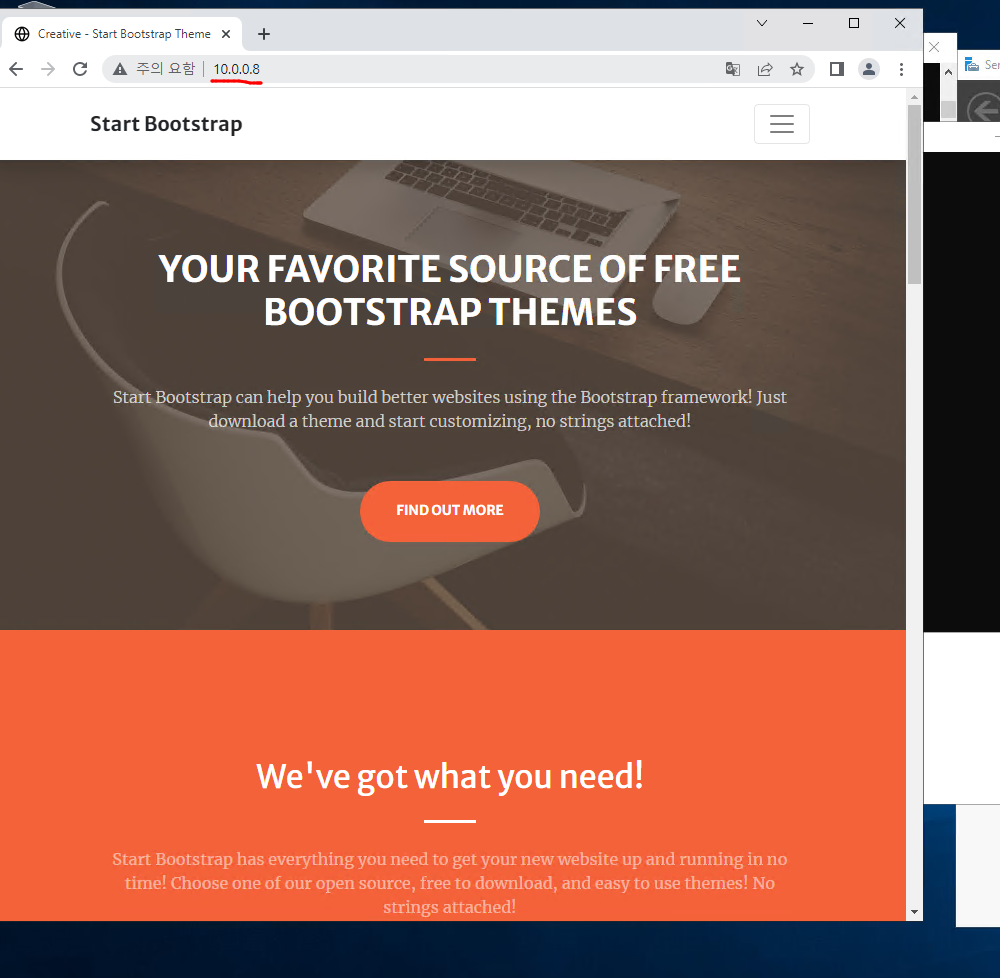1000x978 pixels.
Task: Click the background window scroll up arrow
Action: click(x=948, y=71)
